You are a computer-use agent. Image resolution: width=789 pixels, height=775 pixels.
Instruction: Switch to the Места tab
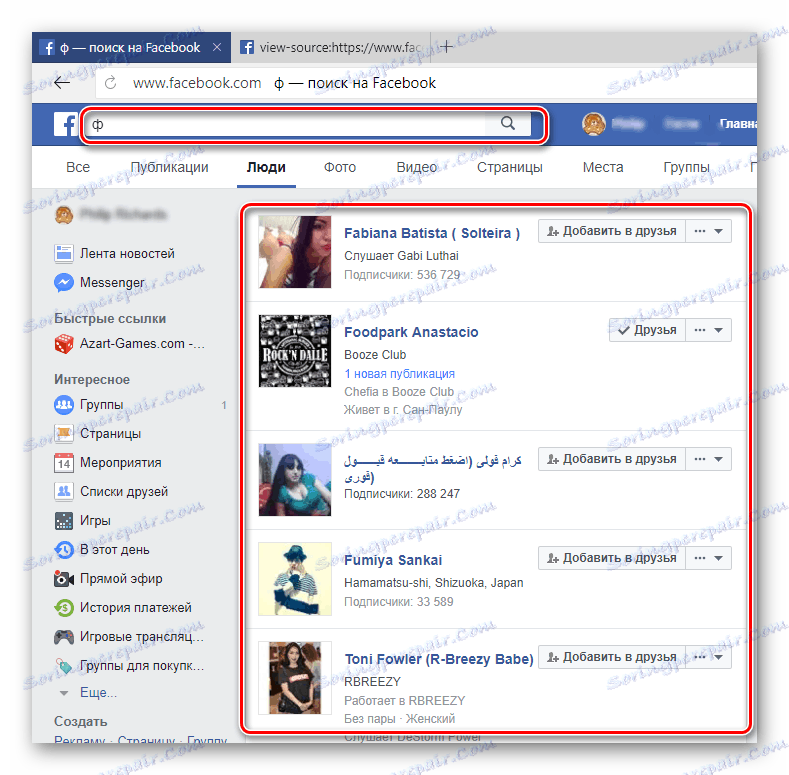pos(603,167)
